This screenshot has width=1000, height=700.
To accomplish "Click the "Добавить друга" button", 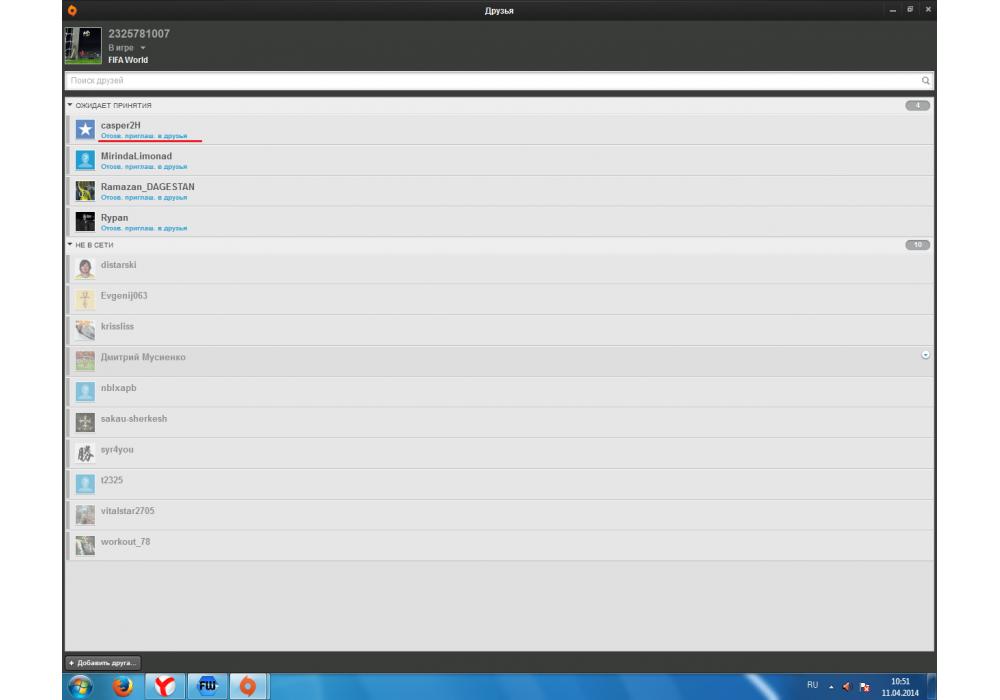I will (103, 662).
